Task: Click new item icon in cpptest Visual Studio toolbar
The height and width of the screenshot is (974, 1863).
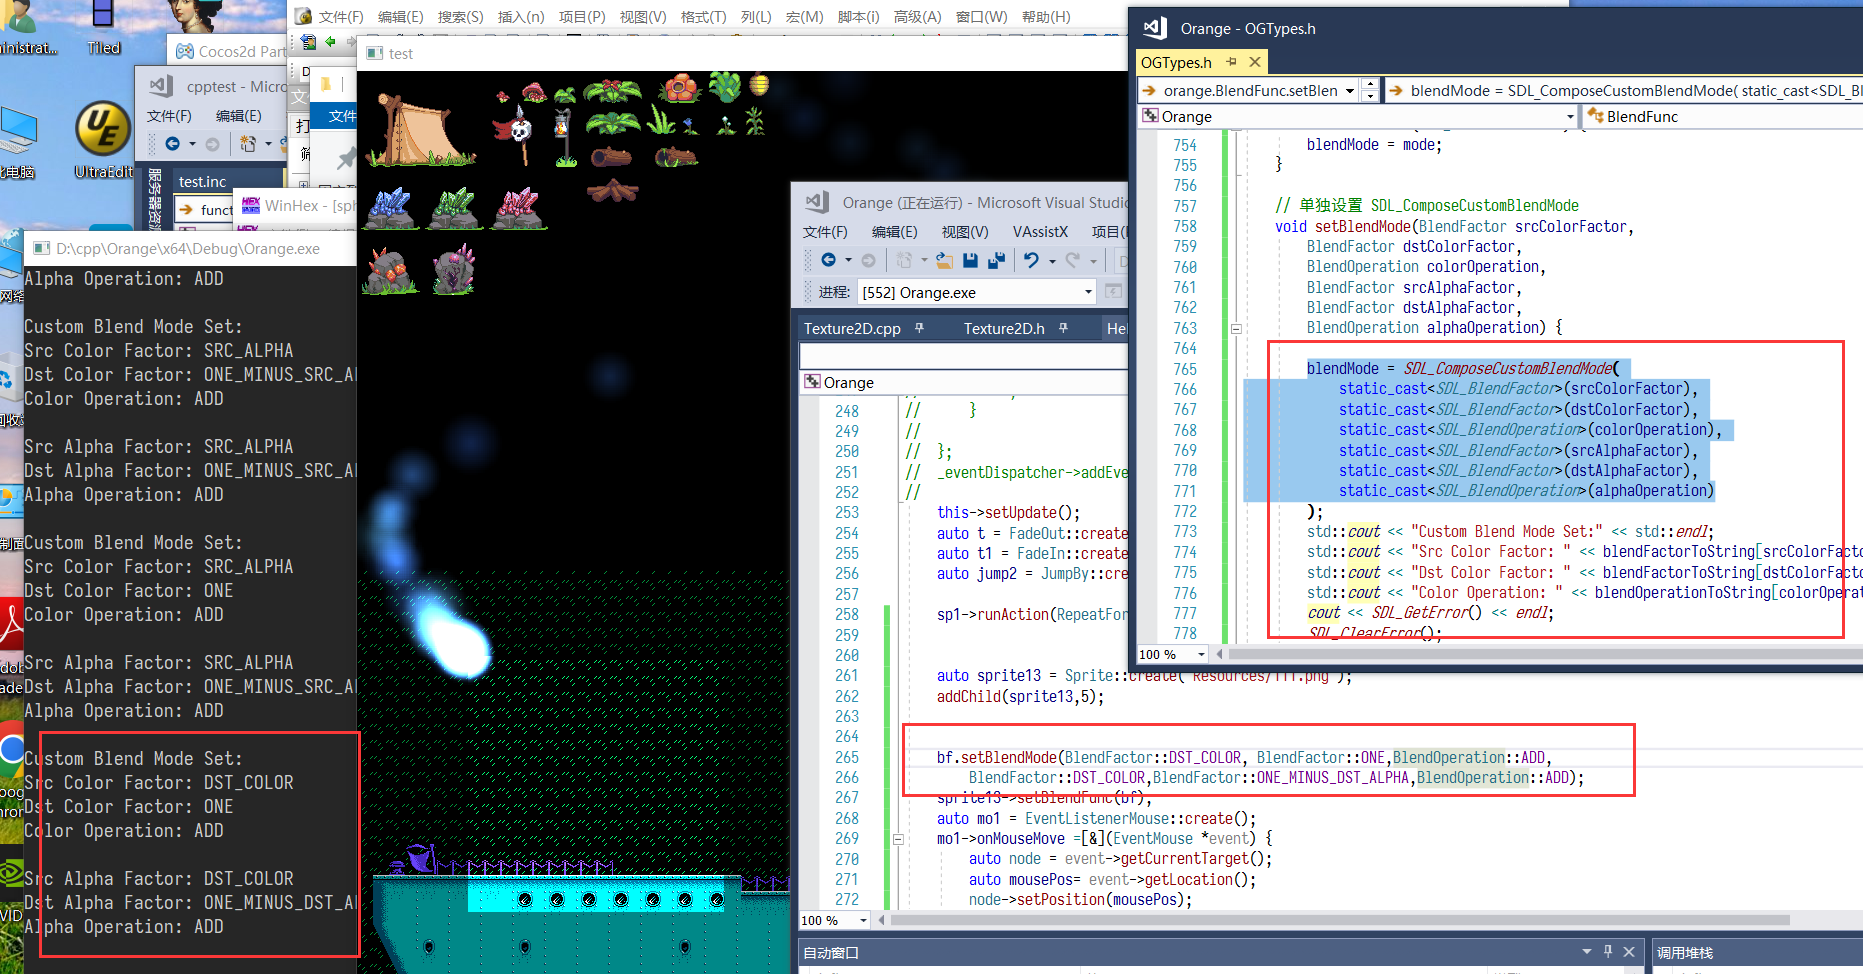Action: pos(248,144)
